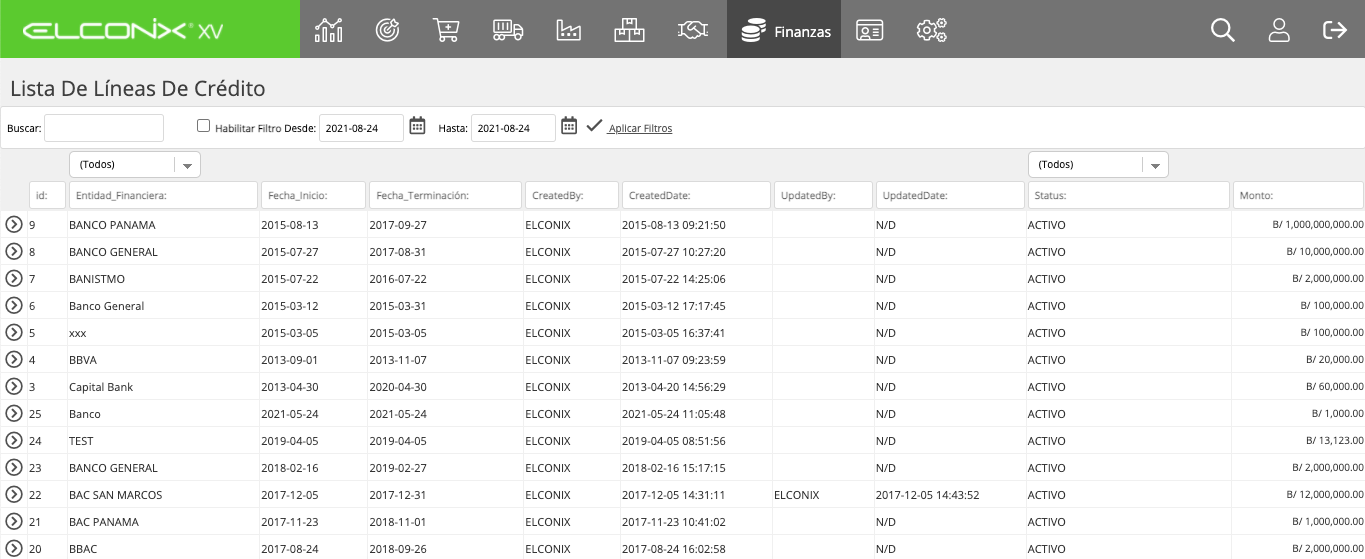1365x559 pixels.
Task: Click the Lista De Líneas De Crédito heading
Action: click(x=138, y=88)
